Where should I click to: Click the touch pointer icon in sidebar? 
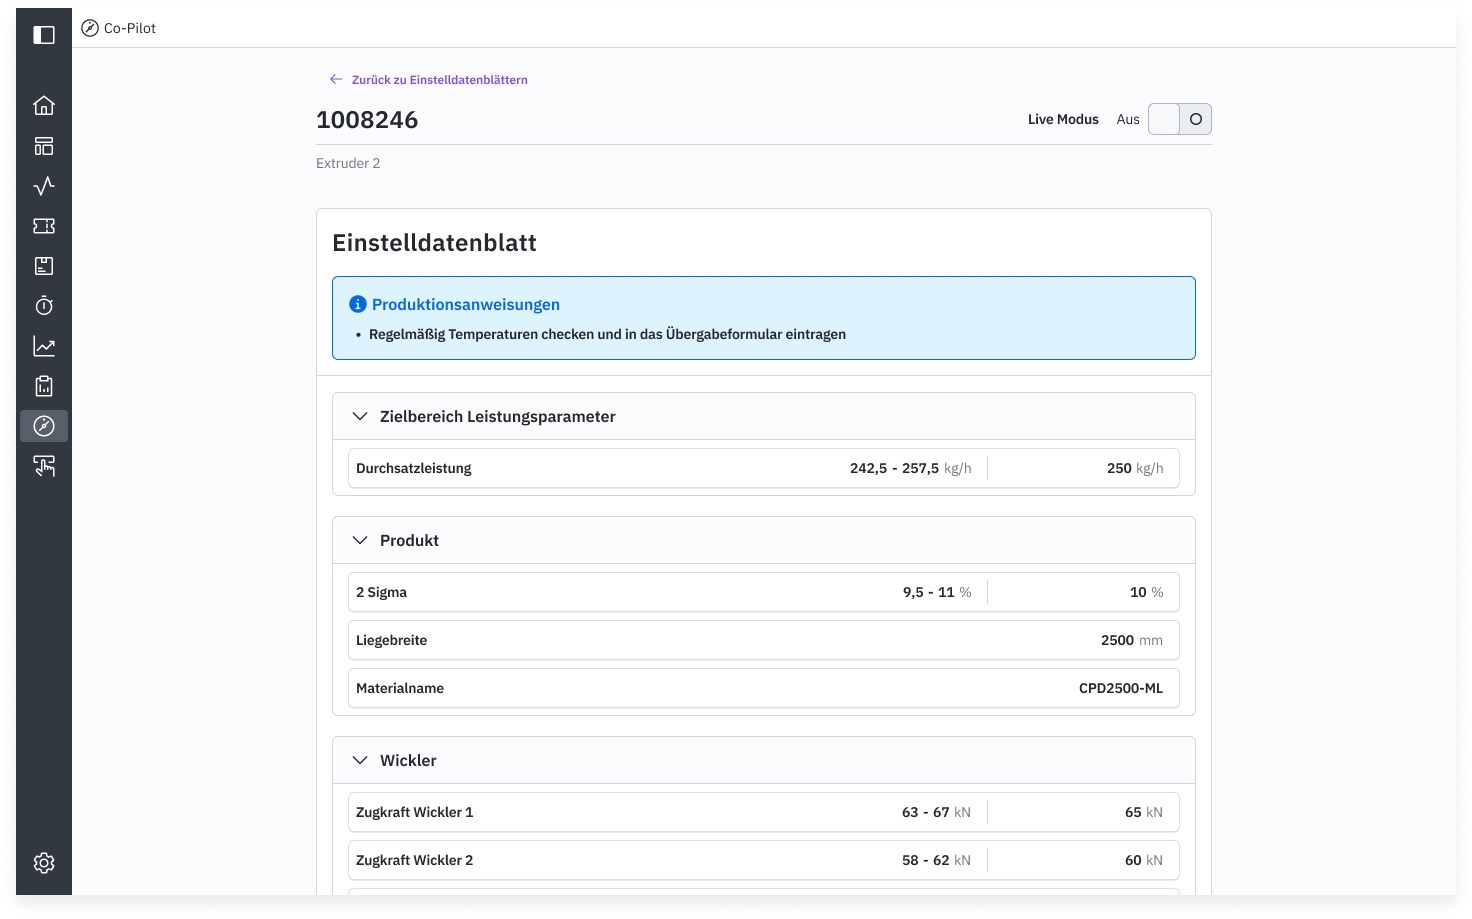tap(44, 466)
